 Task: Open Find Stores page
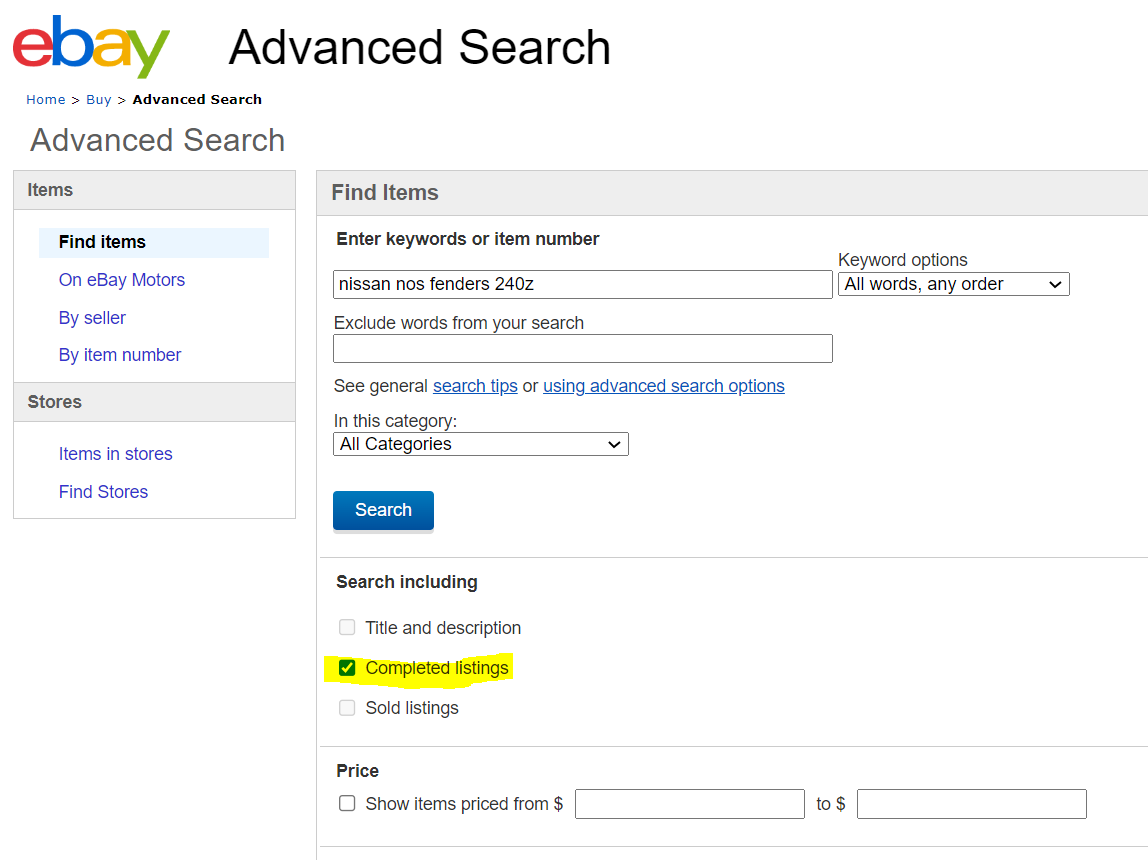103,492
